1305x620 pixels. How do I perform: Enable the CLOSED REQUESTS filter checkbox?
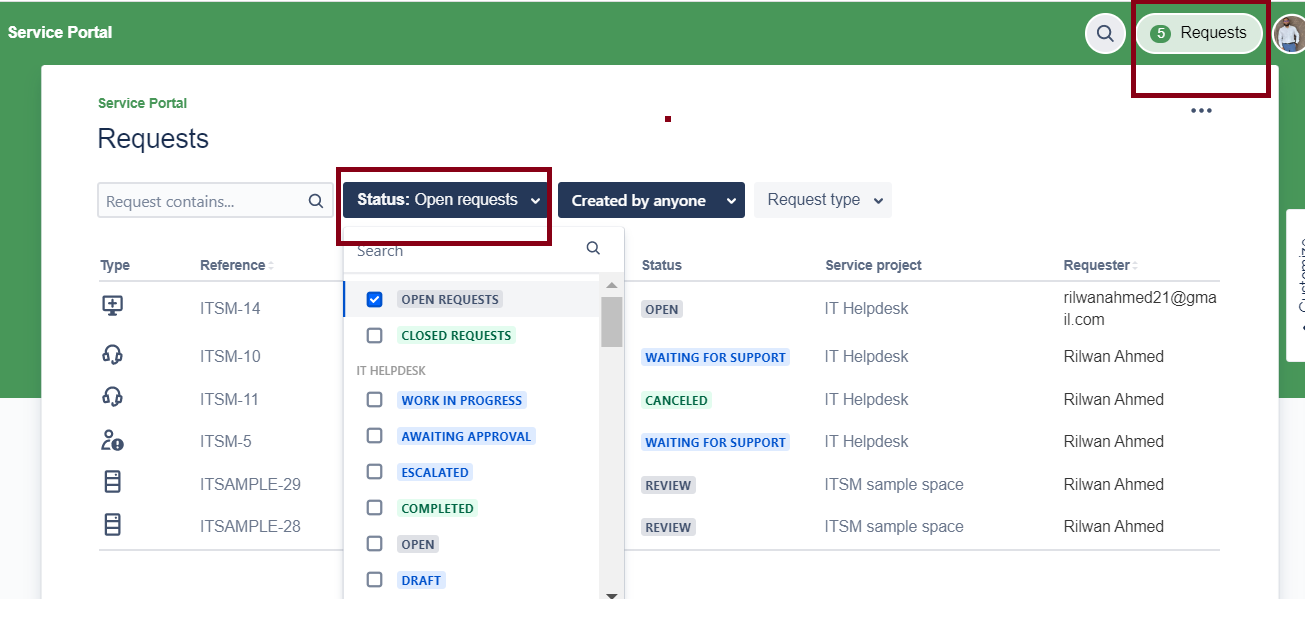click(x=375, y=335)
